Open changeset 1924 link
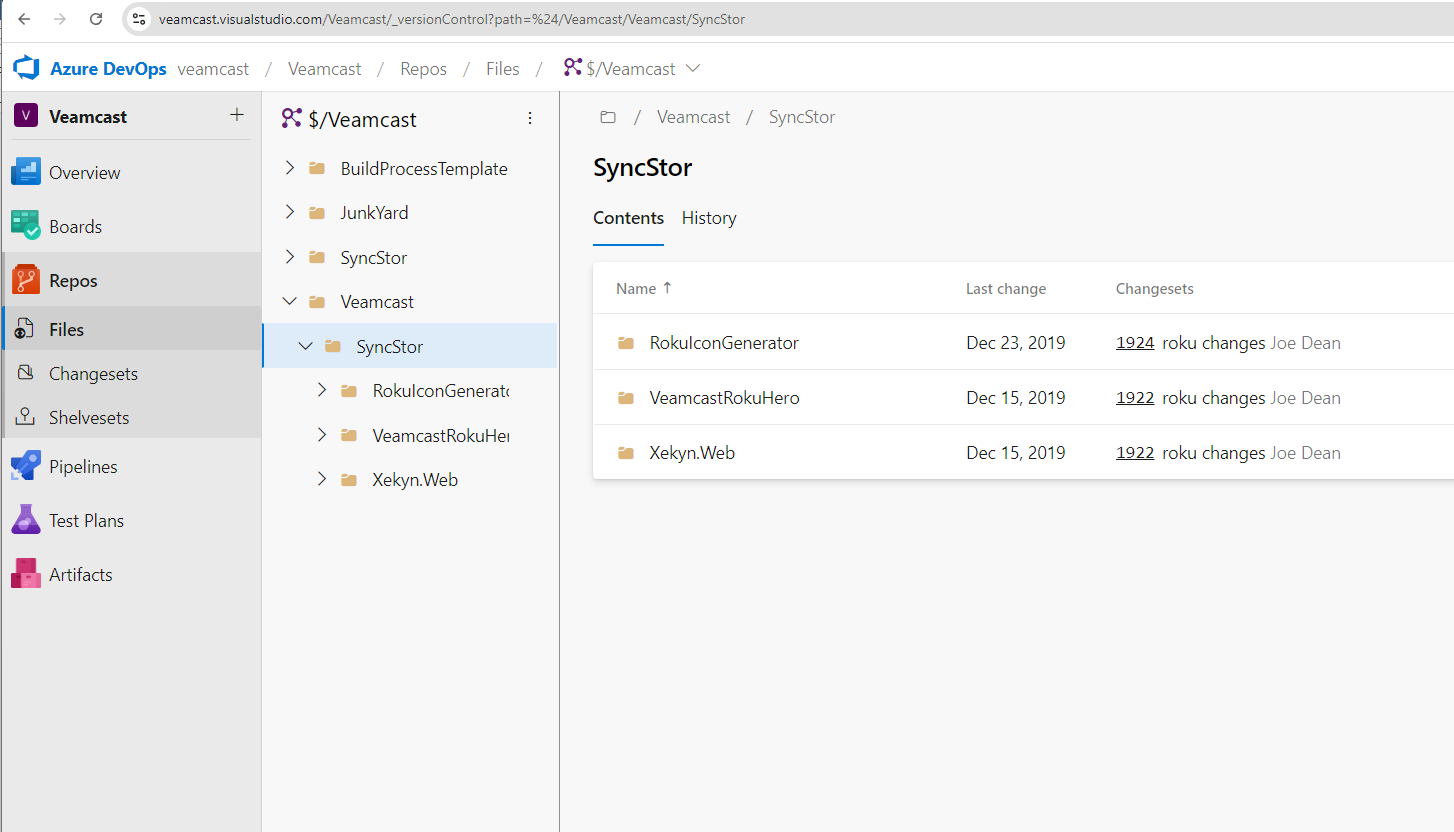 (1135, 343)
